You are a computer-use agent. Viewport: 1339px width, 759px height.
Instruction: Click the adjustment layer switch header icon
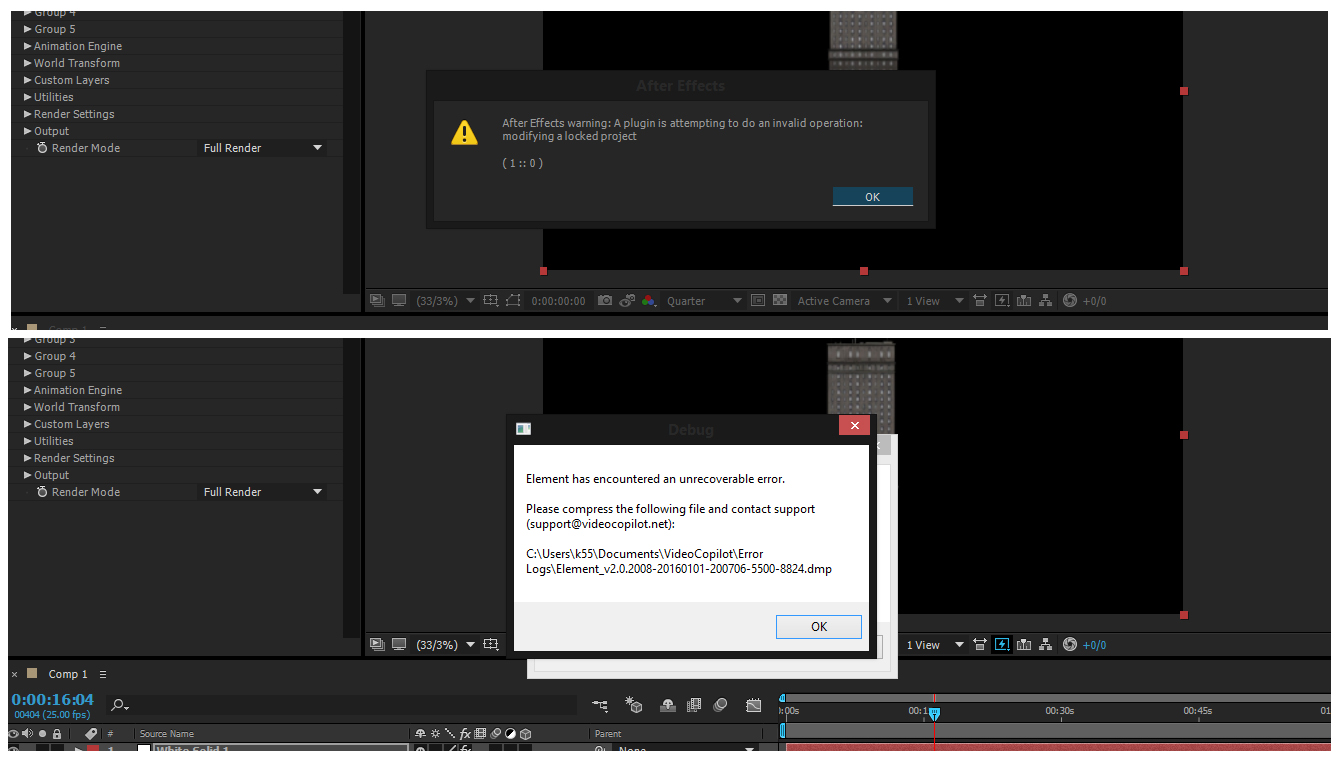(510, 734)
